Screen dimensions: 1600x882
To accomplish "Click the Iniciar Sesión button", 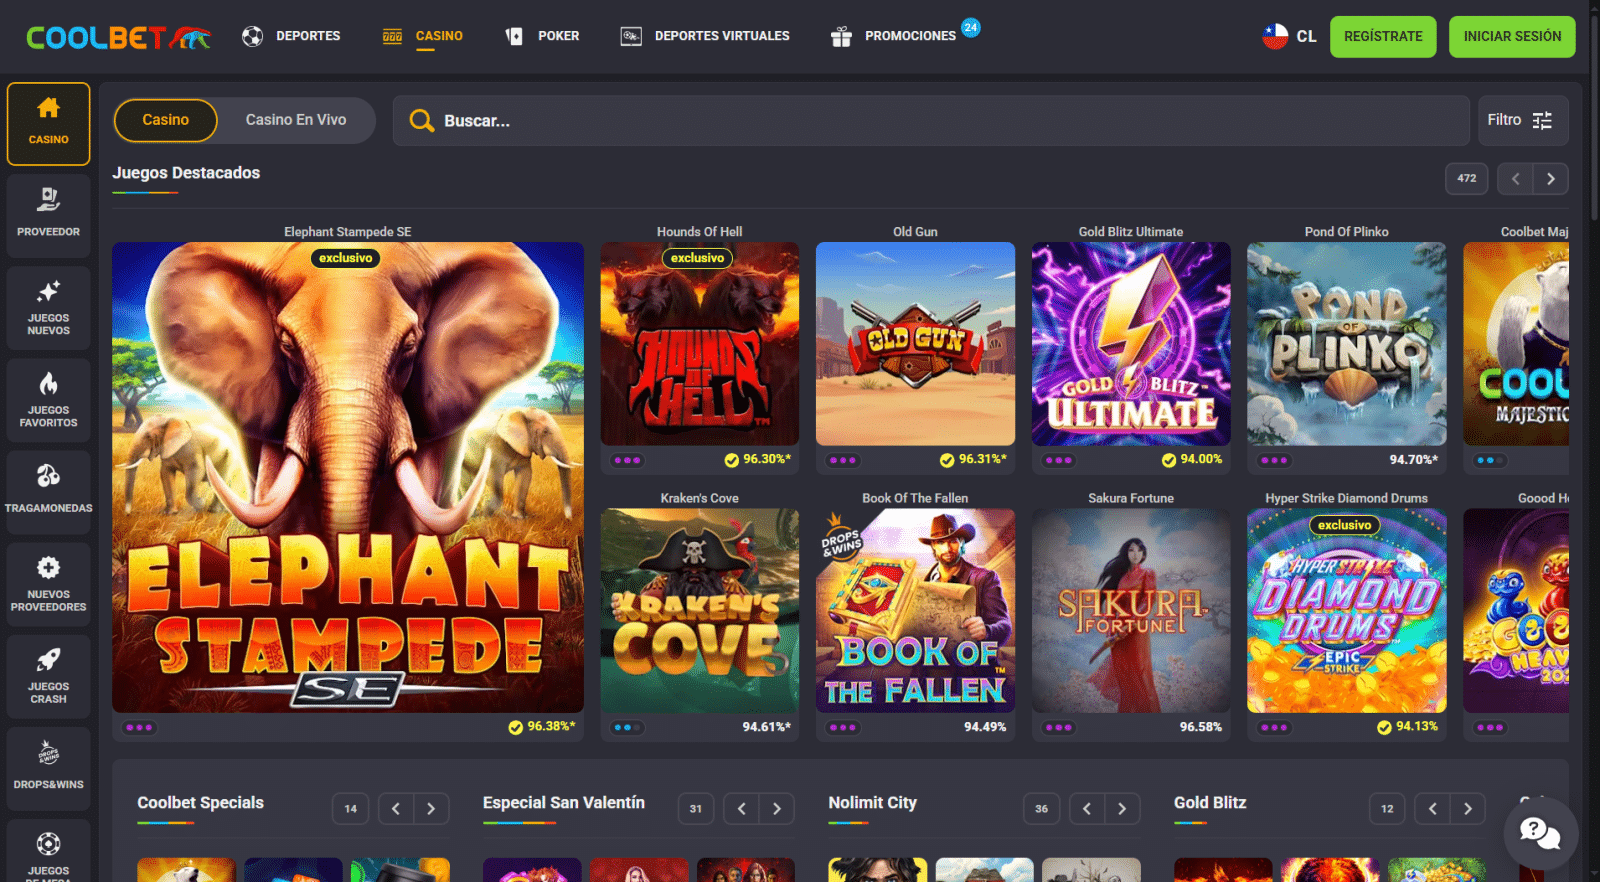I will click(1512, 36).
